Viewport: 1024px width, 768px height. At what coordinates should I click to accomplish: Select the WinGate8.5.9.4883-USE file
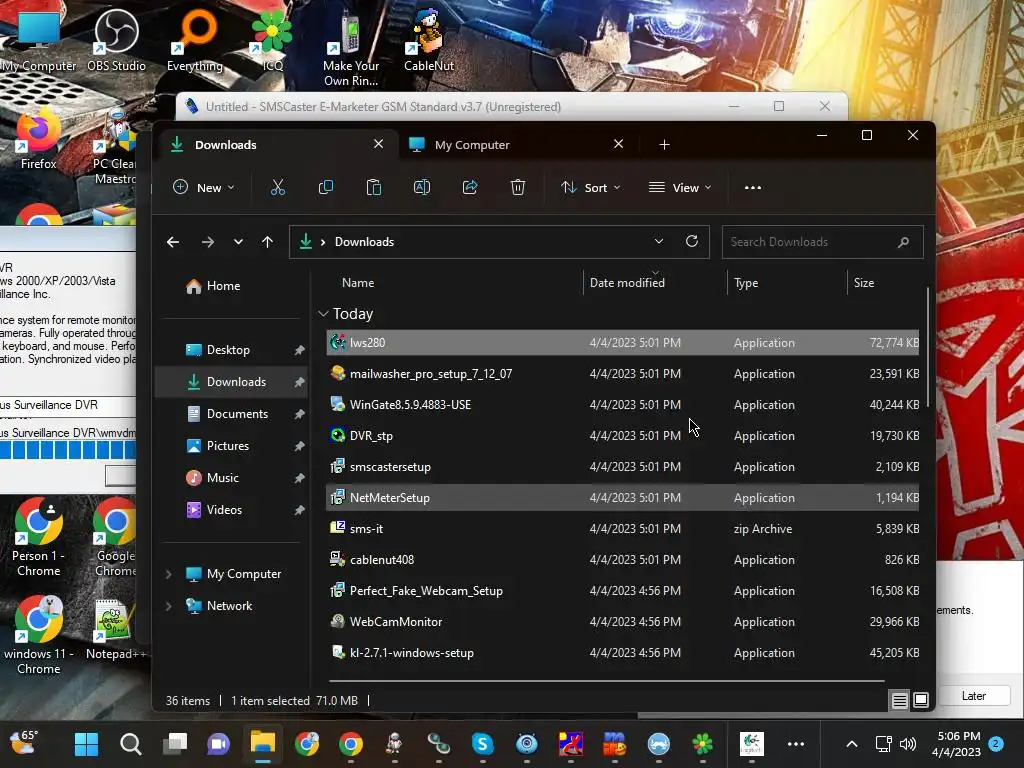[622, 405]
